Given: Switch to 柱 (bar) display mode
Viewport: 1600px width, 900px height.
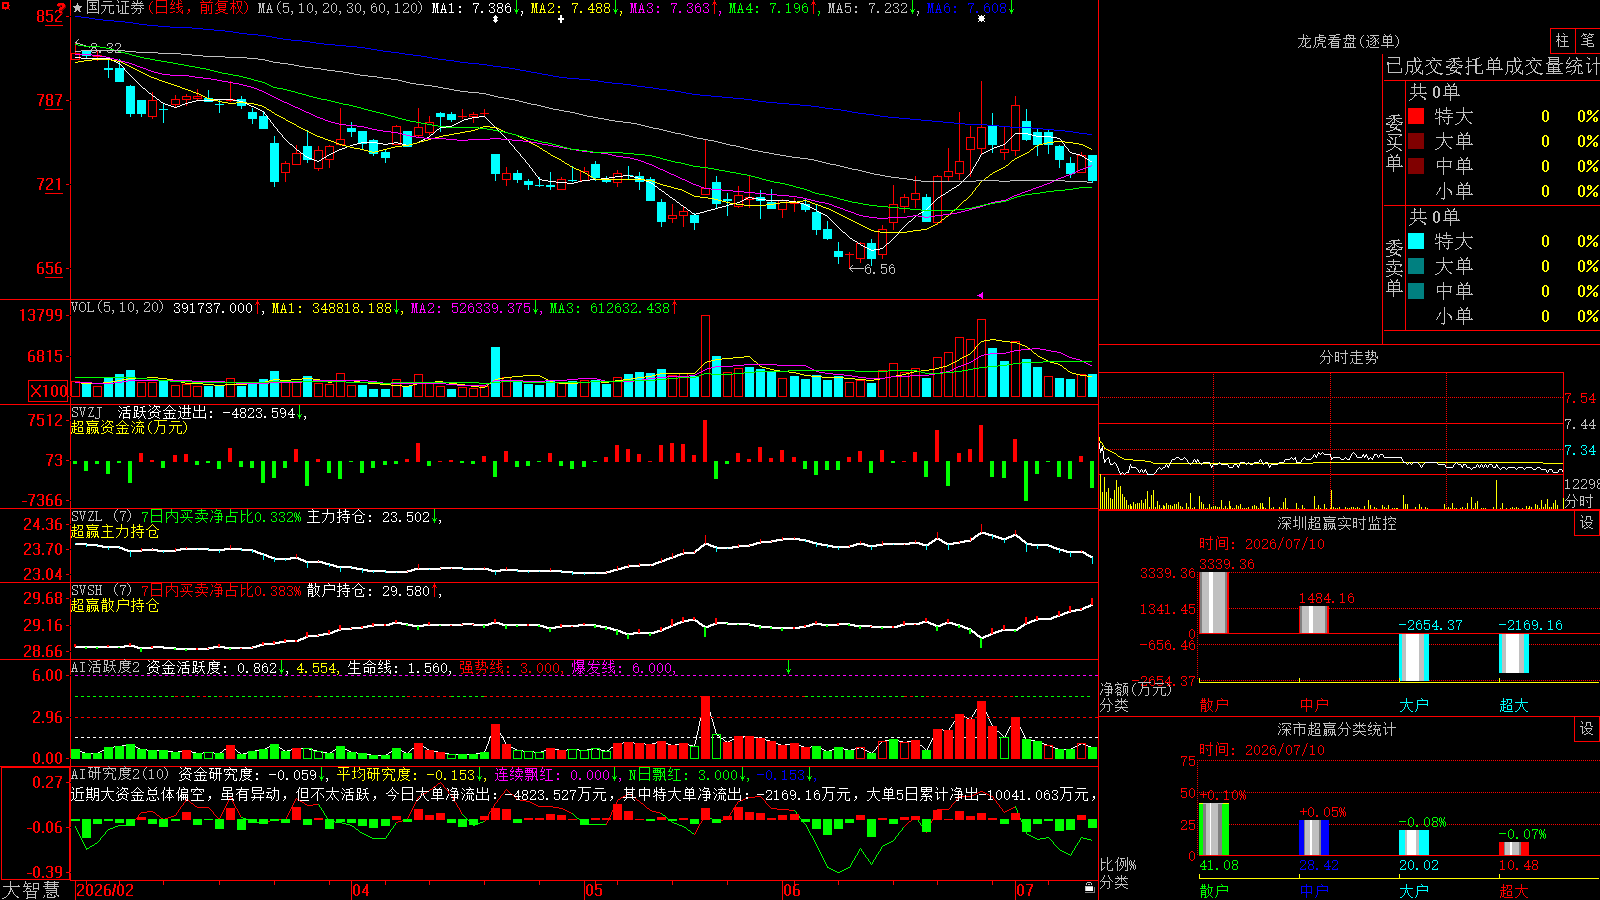Looking at the screenshot, I should [x=1562, y=40].
